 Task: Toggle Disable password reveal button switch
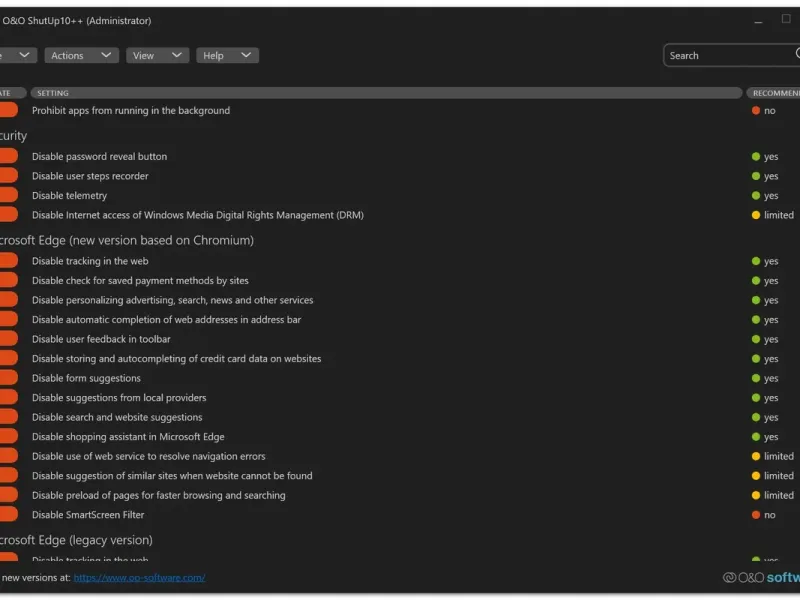coord(9,156)
